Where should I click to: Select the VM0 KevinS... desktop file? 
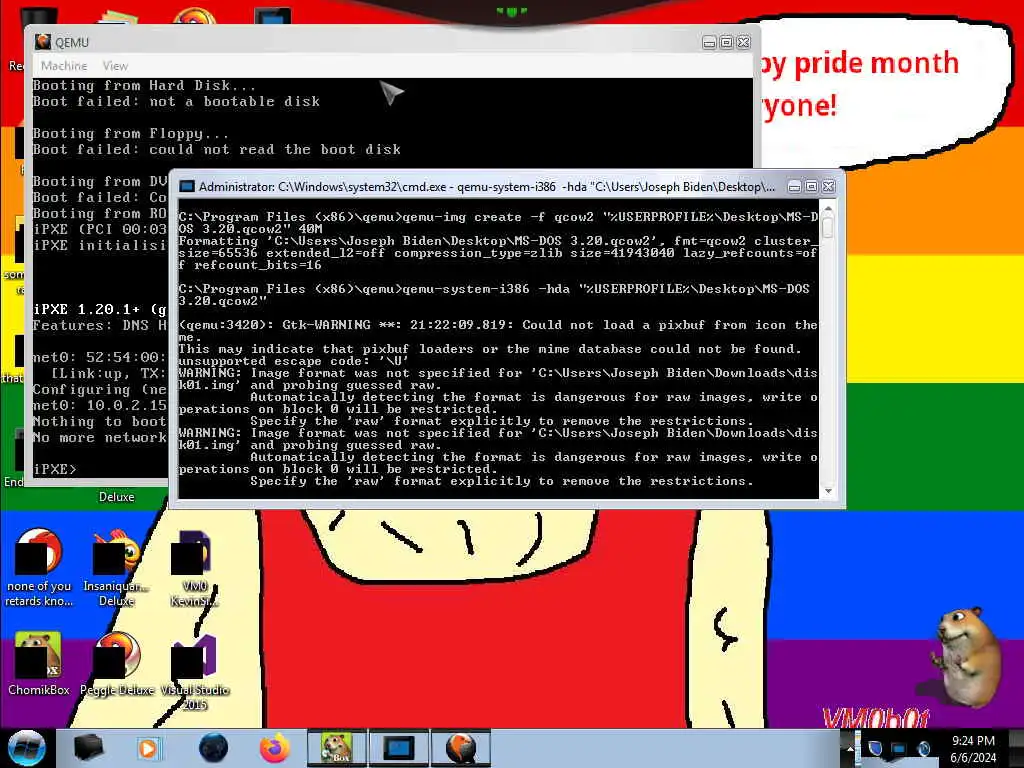[194, 568]
